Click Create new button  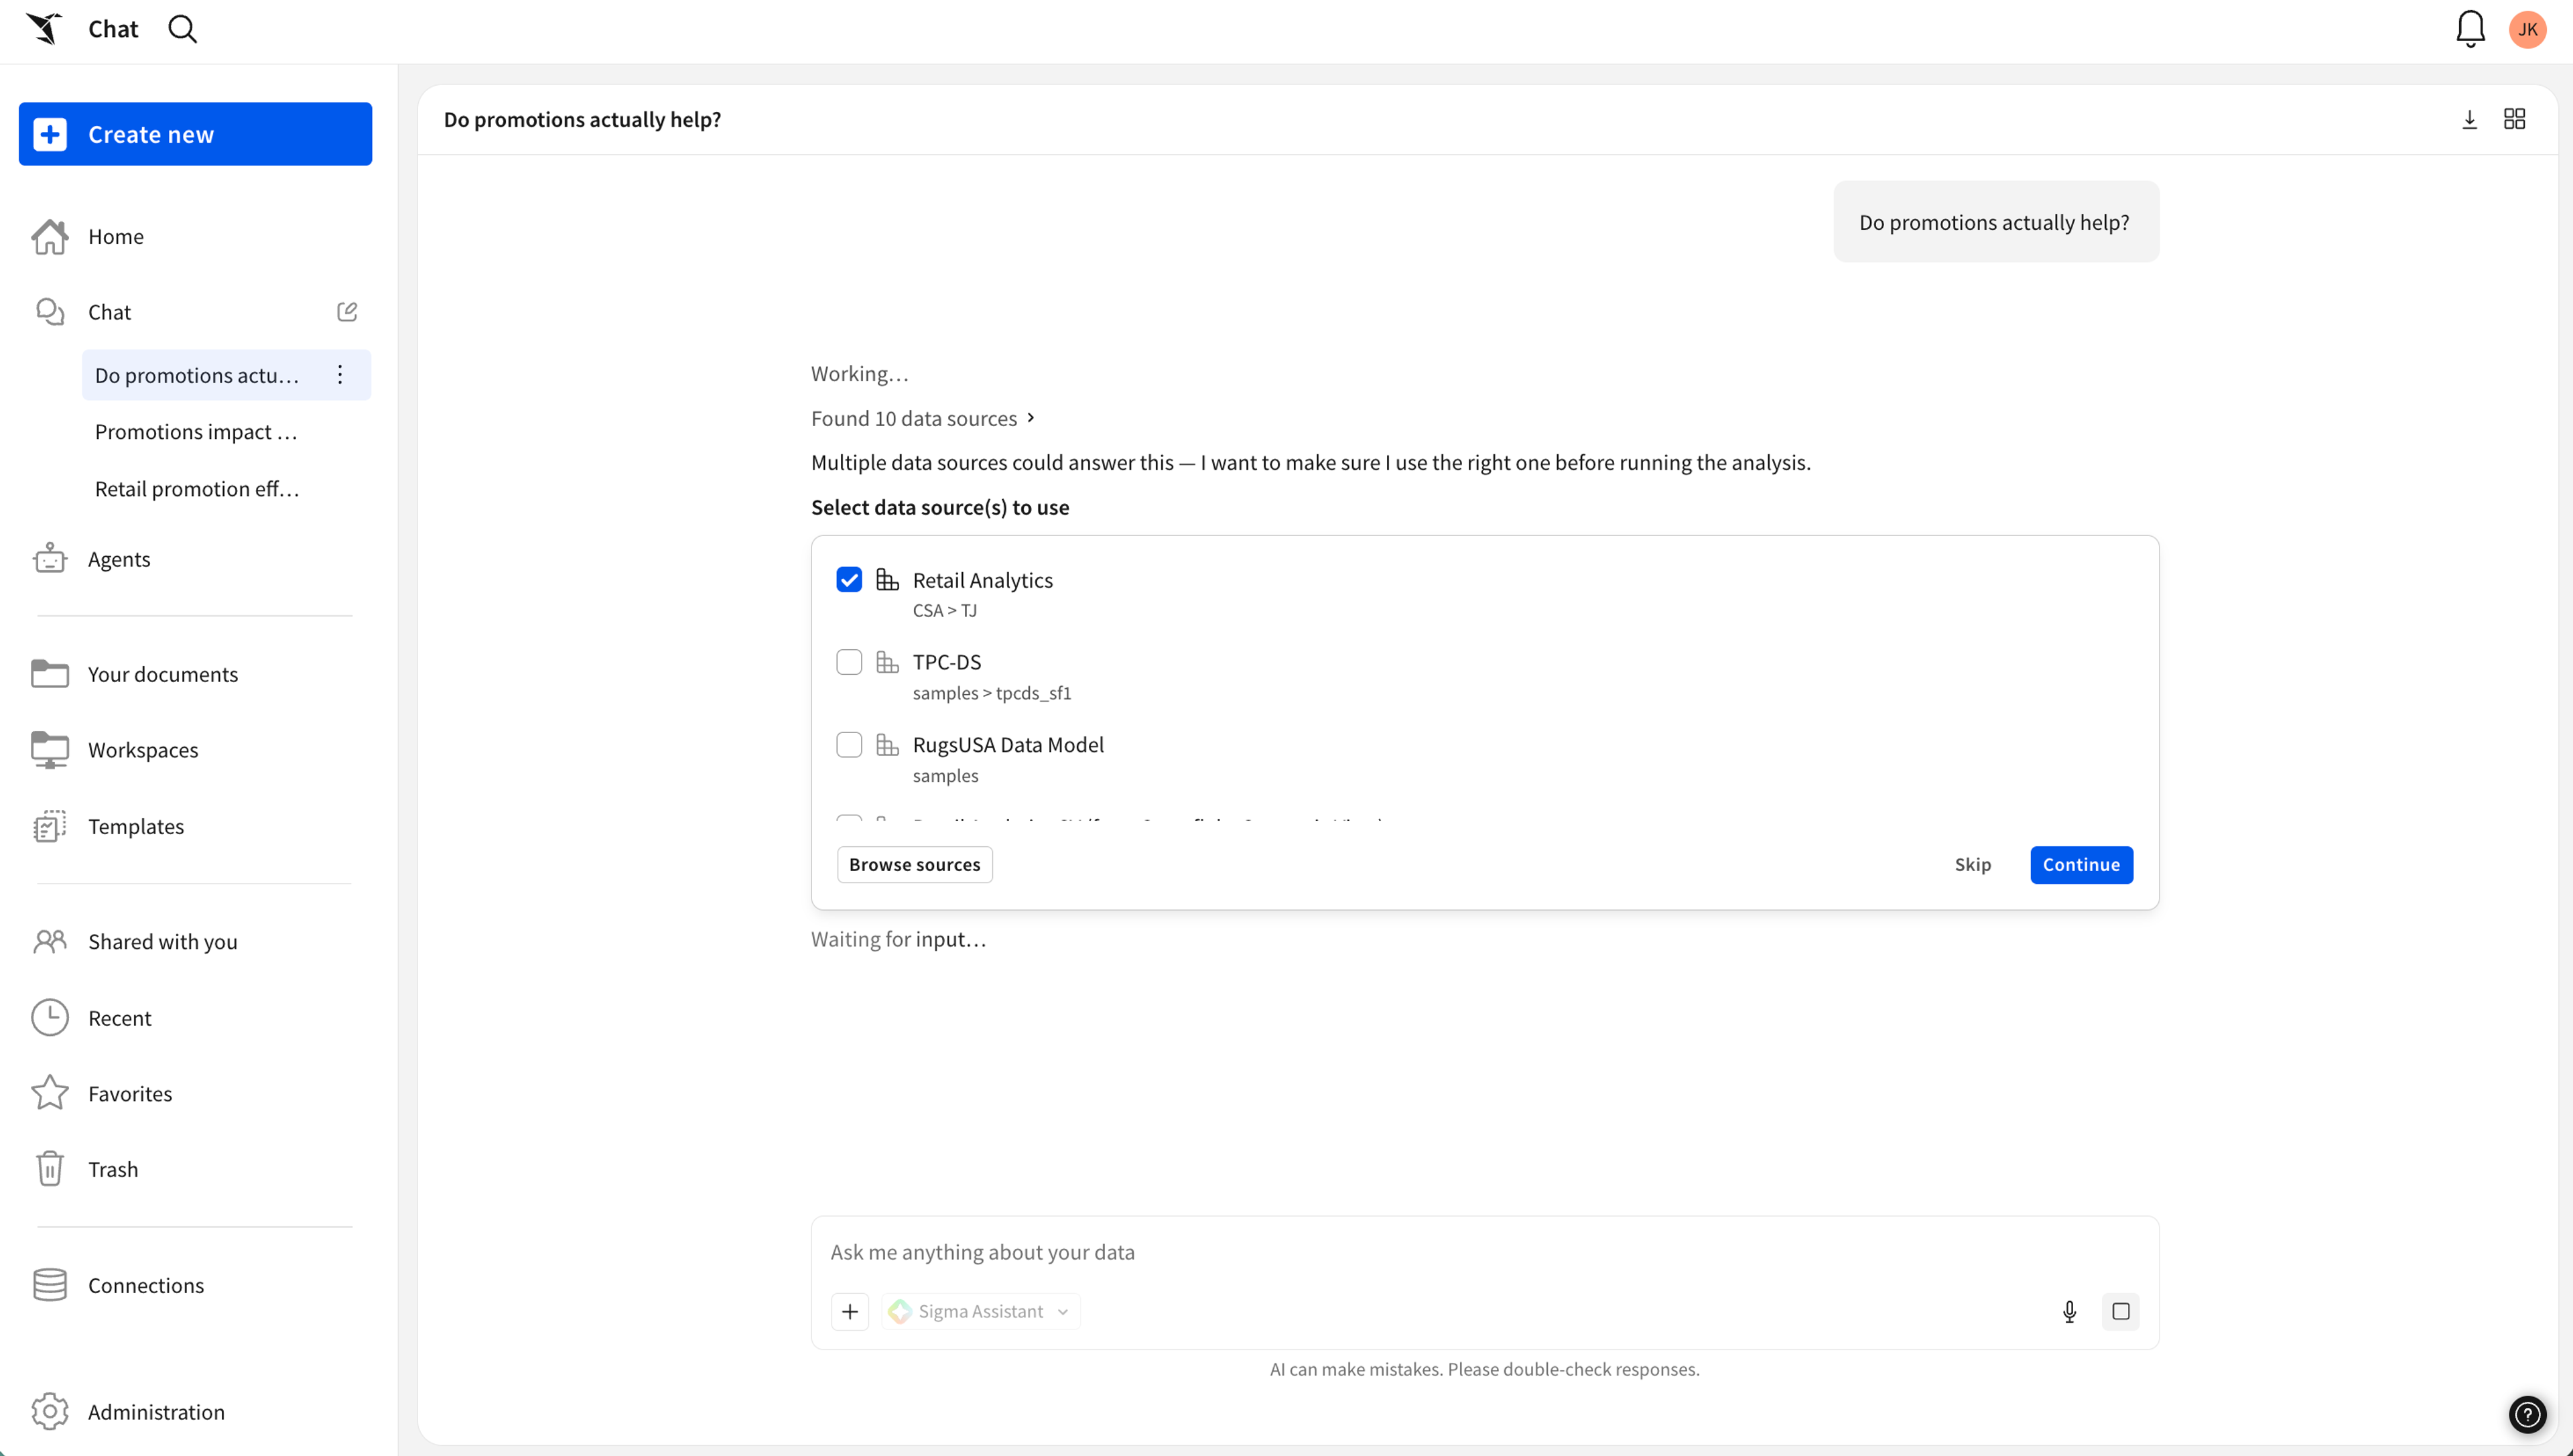(x=195, y=134)
